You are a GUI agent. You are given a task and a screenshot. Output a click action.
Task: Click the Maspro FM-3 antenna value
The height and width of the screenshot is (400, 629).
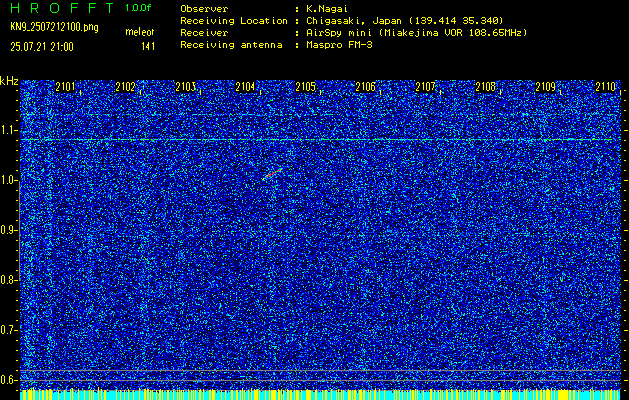tap(339, 45)
